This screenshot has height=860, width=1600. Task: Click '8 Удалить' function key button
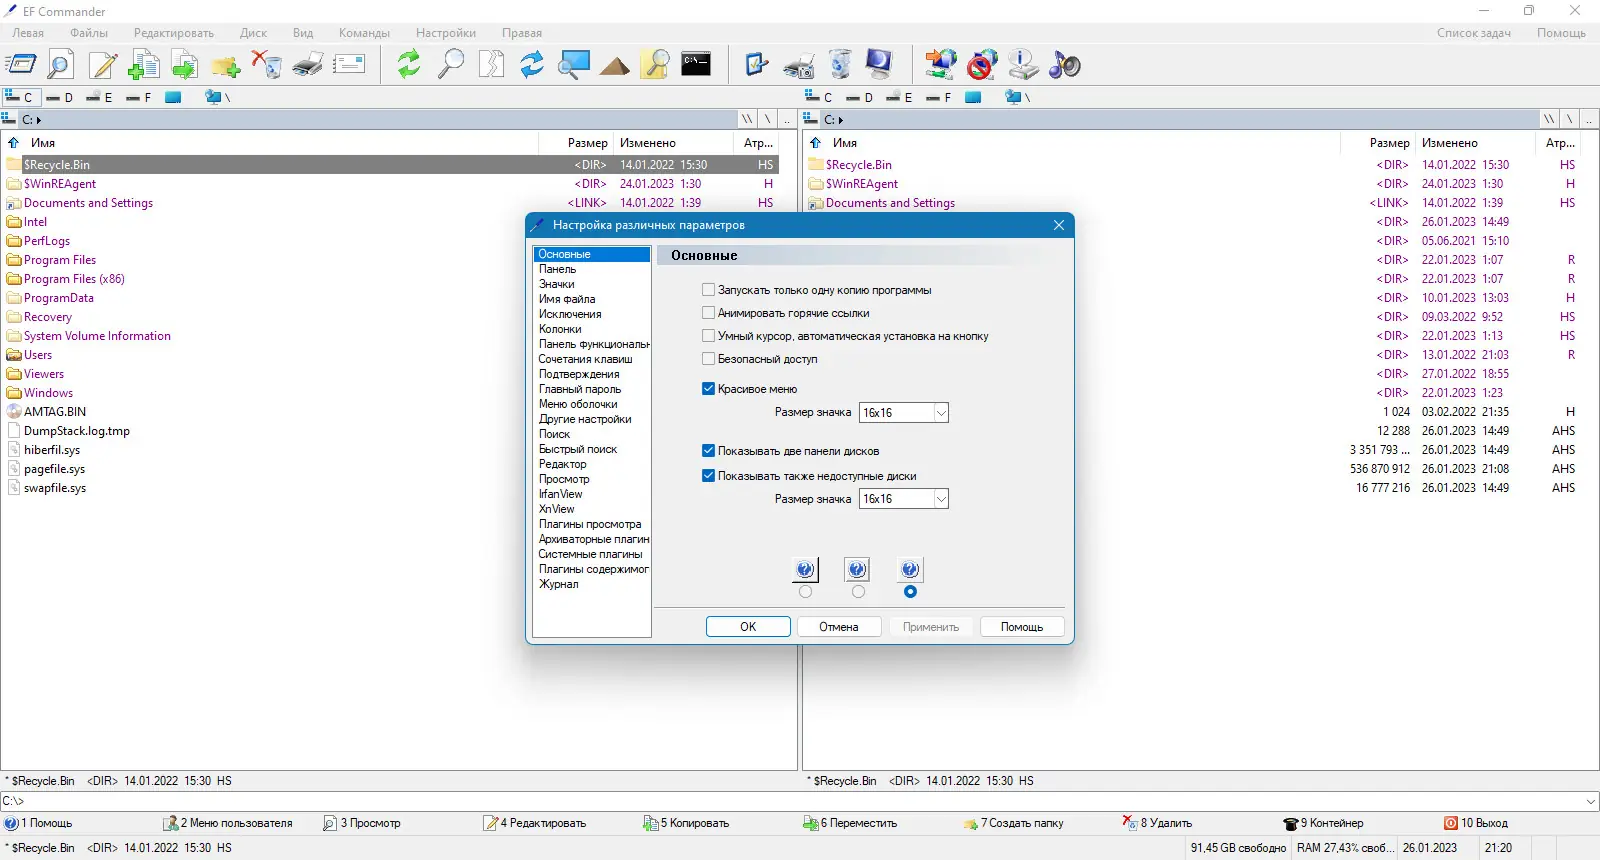[x=1158, y=823]
